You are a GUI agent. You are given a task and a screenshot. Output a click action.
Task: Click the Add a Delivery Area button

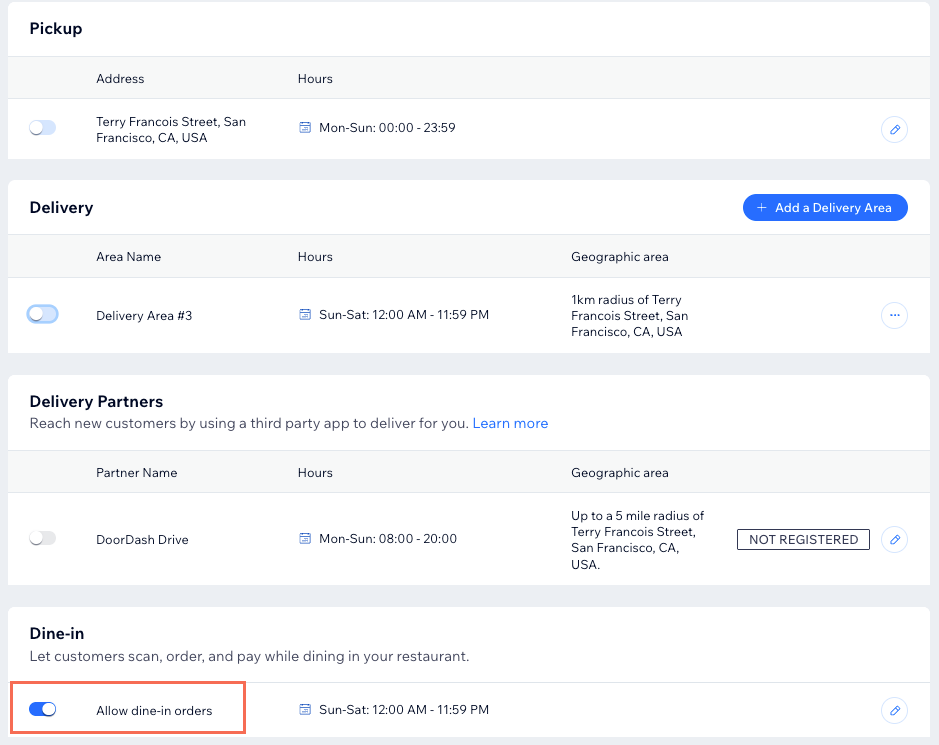click(x=825, y=207)
